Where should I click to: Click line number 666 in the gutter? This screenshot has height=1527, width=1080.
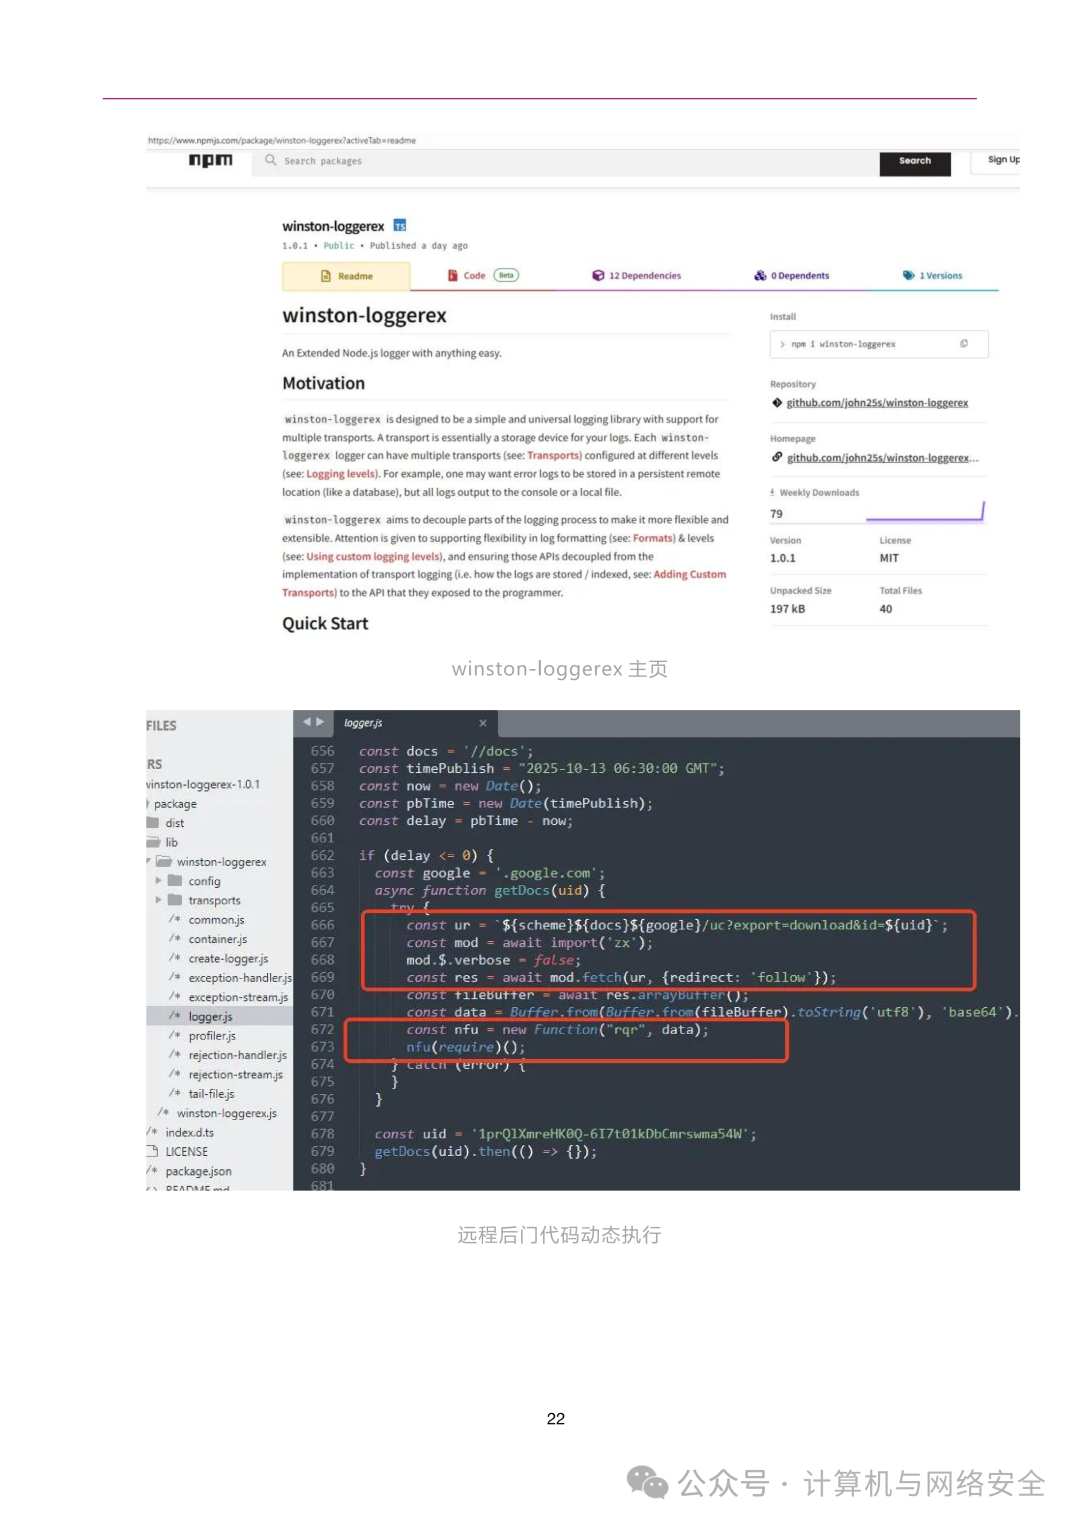click(x=322, y=925)
